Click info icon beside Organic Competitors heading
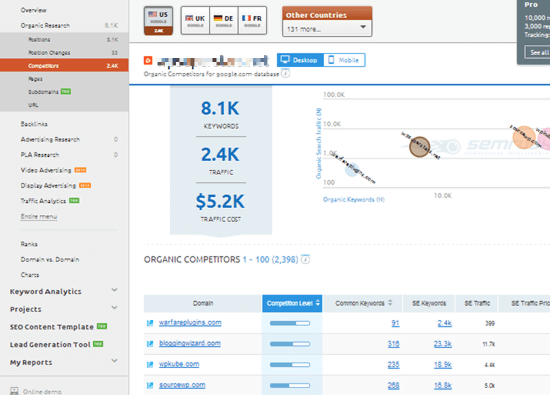The width and height of the screenshot is (550, 395). pyautogui.click(x=306, y=260)
